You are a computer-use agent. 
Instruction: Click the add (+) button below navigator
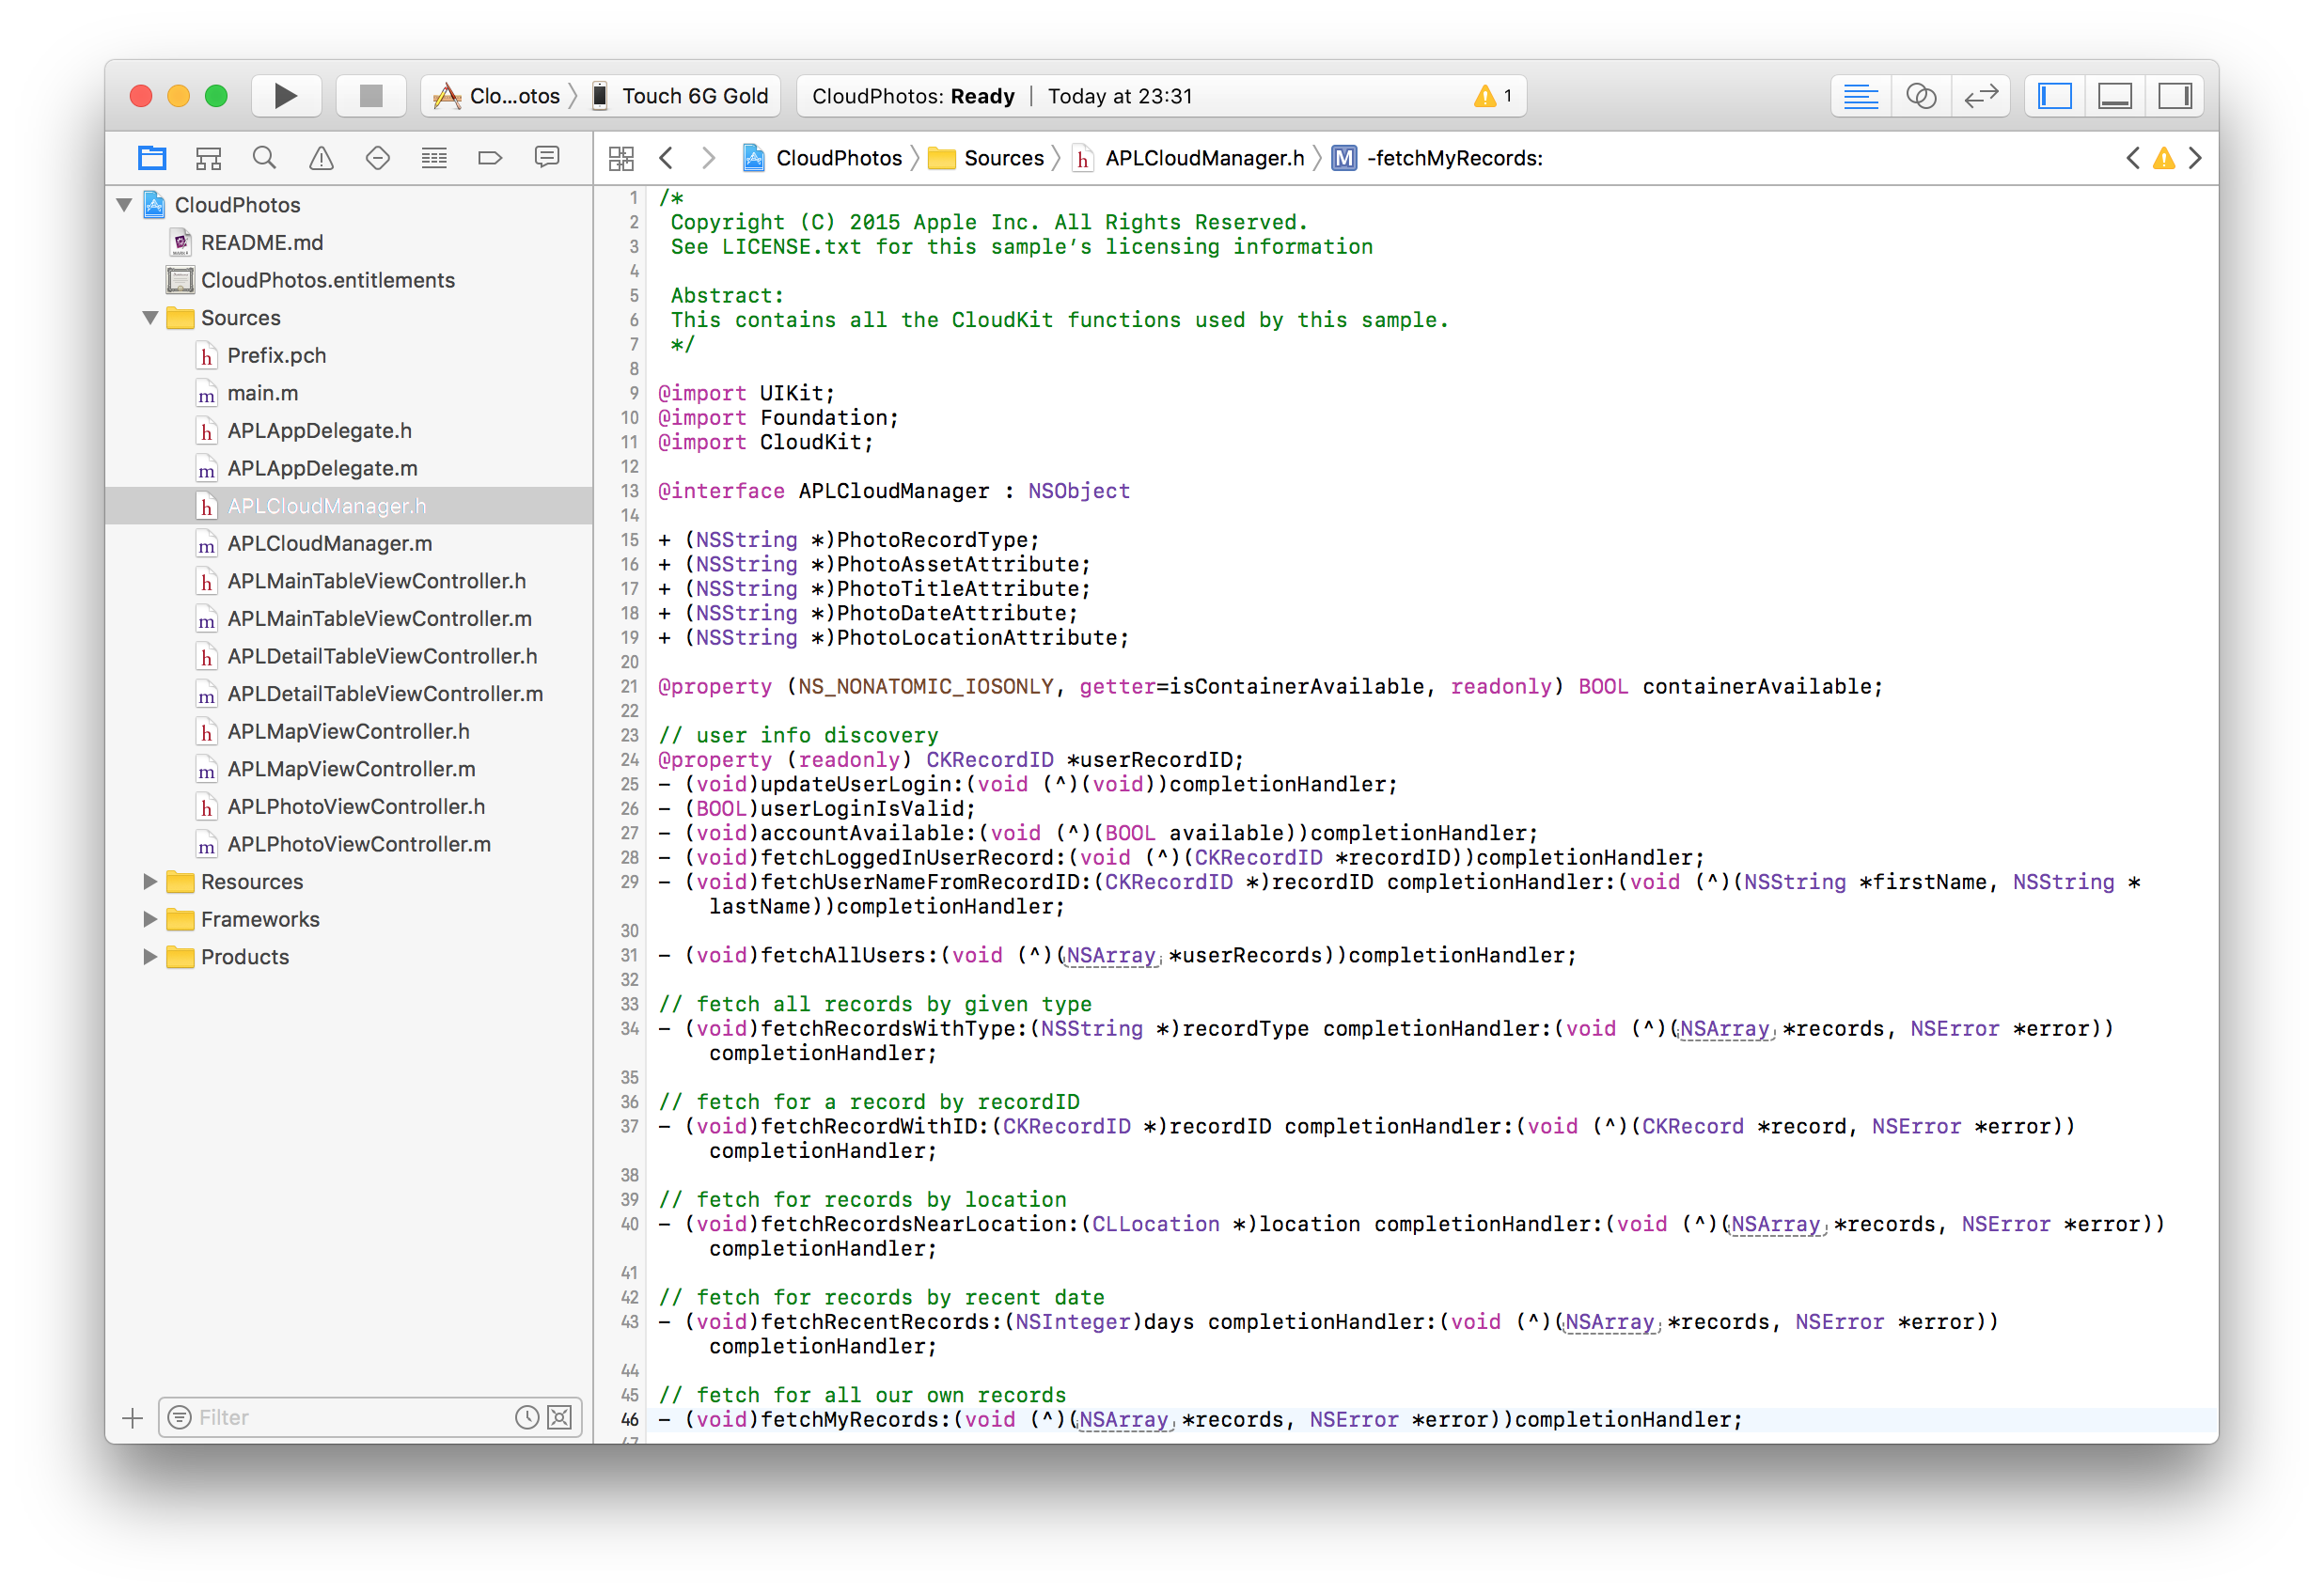click(133, 1418)
